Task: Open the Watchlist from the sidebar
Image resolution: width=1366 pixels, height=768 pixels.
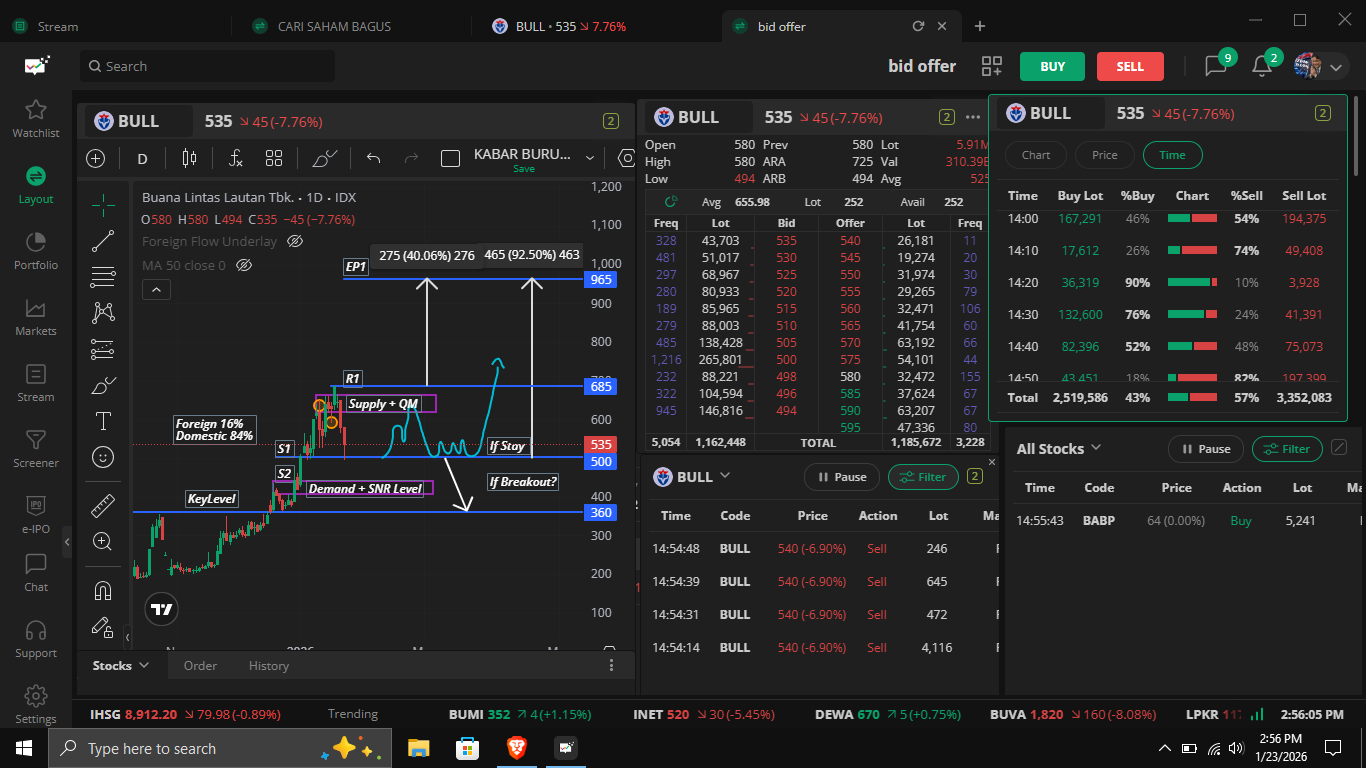Action: [x=36, y=118]
